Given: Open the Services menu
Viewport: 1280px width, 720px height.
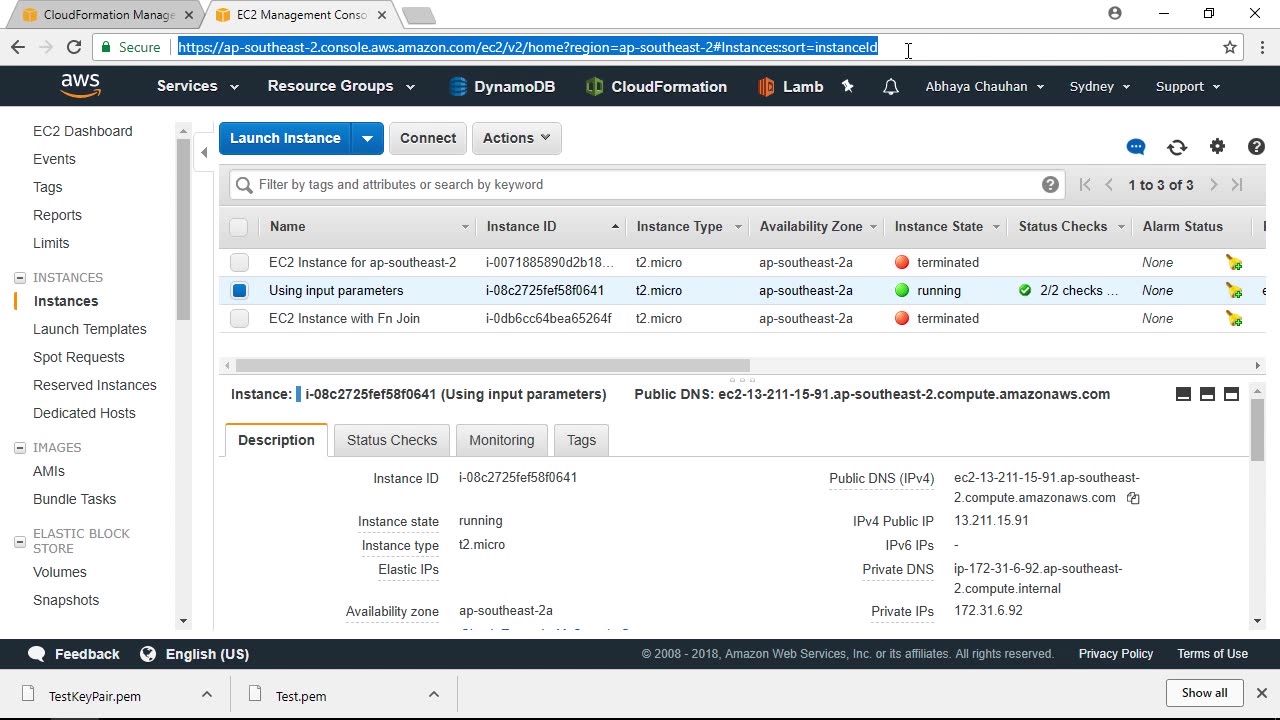Looking at the screenshot, I should tap(197, 86).
